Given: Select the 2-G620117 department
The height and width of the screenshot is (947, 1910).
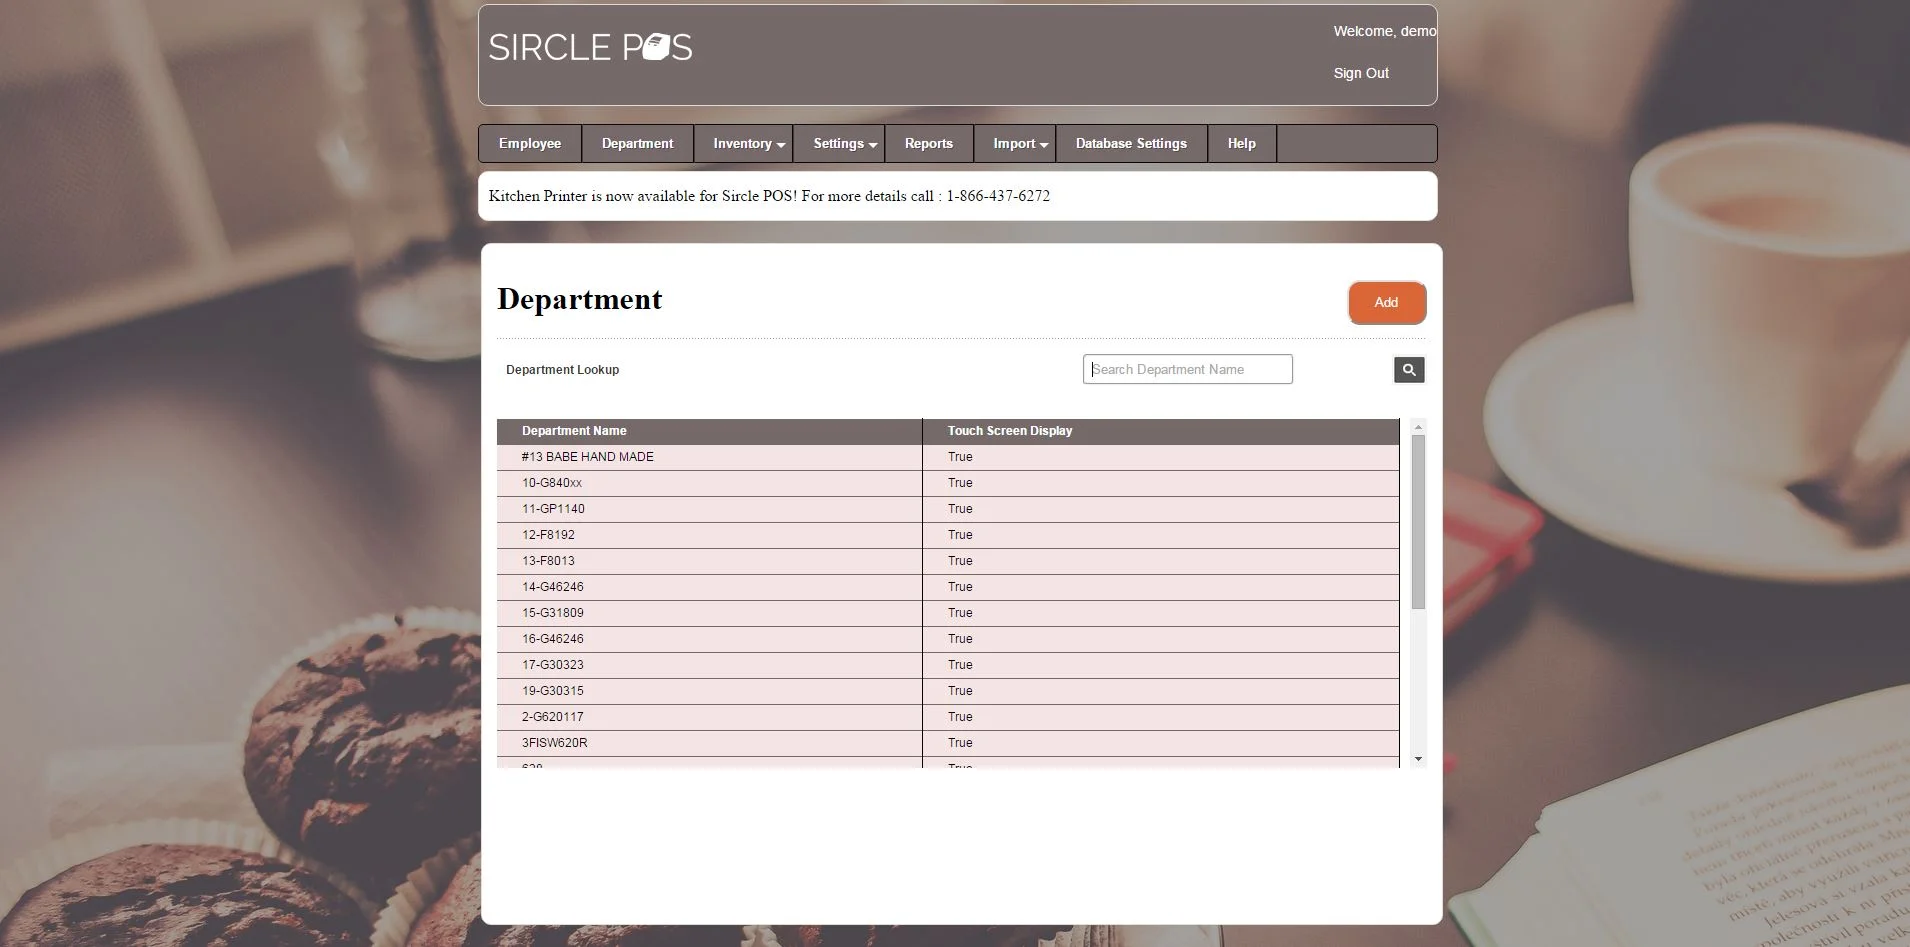Looking at the screenshot, I should pyautogui.click(x=553, y=717).
